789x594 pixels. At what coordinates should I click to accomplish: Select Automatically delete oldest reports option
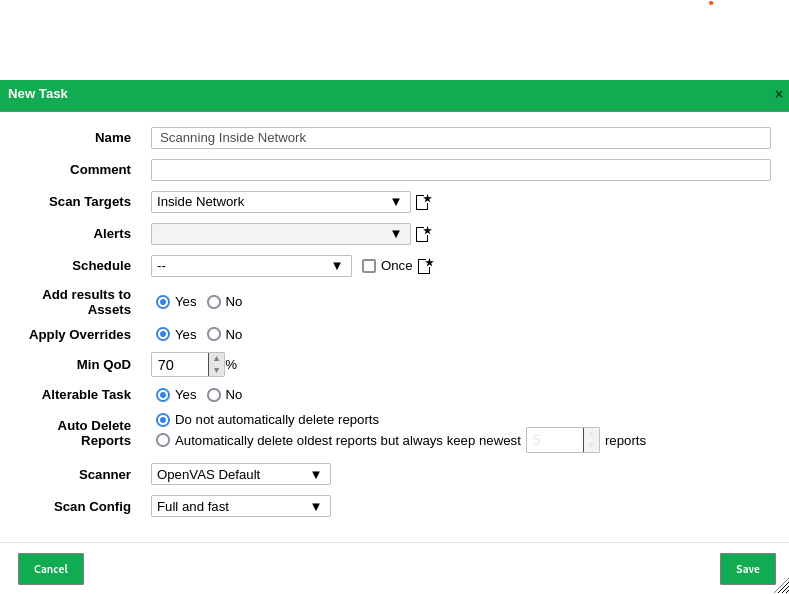coord(163,440)
